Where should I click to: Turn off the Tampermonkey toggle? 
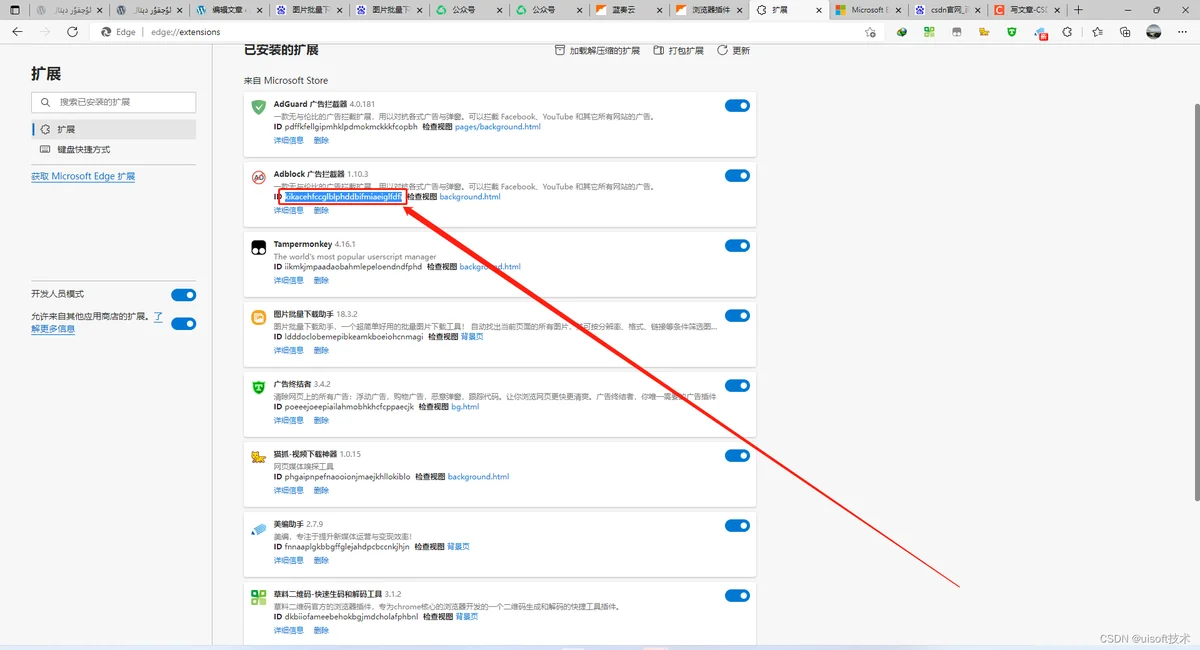(x=737, y=246)
